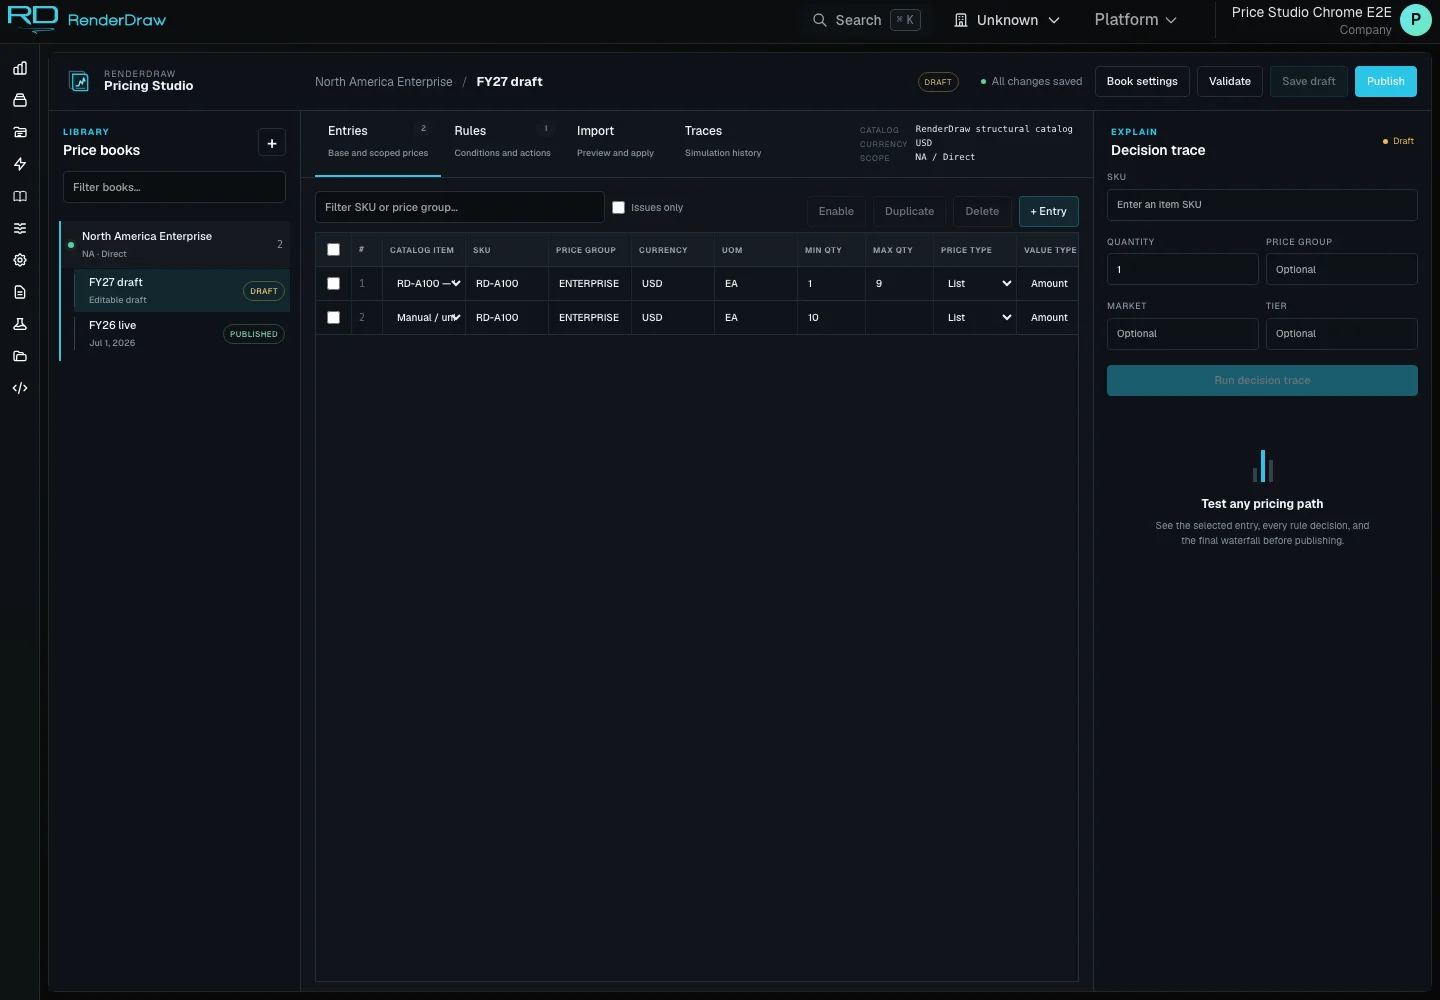
Task: Select entry row 1 checkbox
Action: pyautogui.click(x=334, y=284)
